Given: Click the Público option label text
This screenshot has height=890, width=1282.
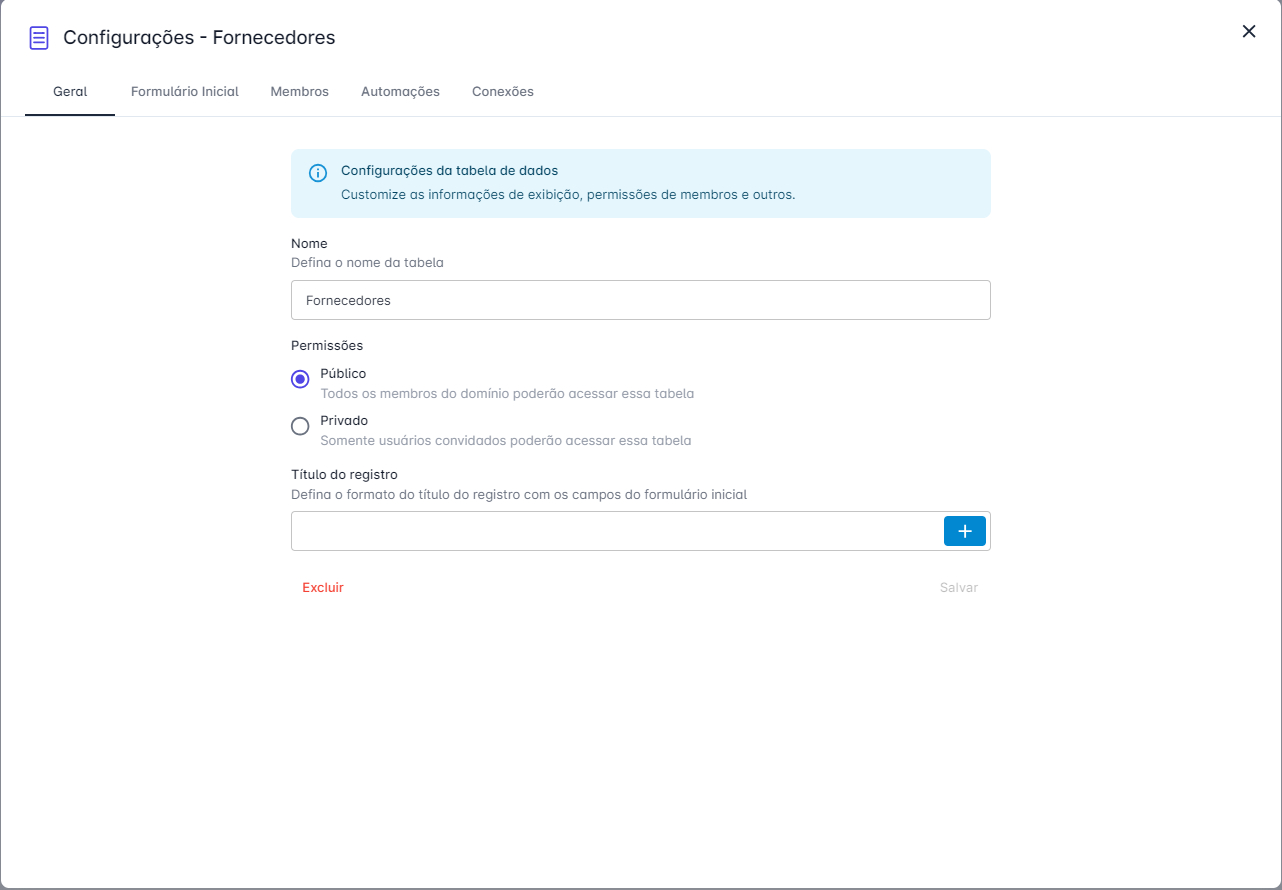Looking at the screenshot, I should 343,374.
